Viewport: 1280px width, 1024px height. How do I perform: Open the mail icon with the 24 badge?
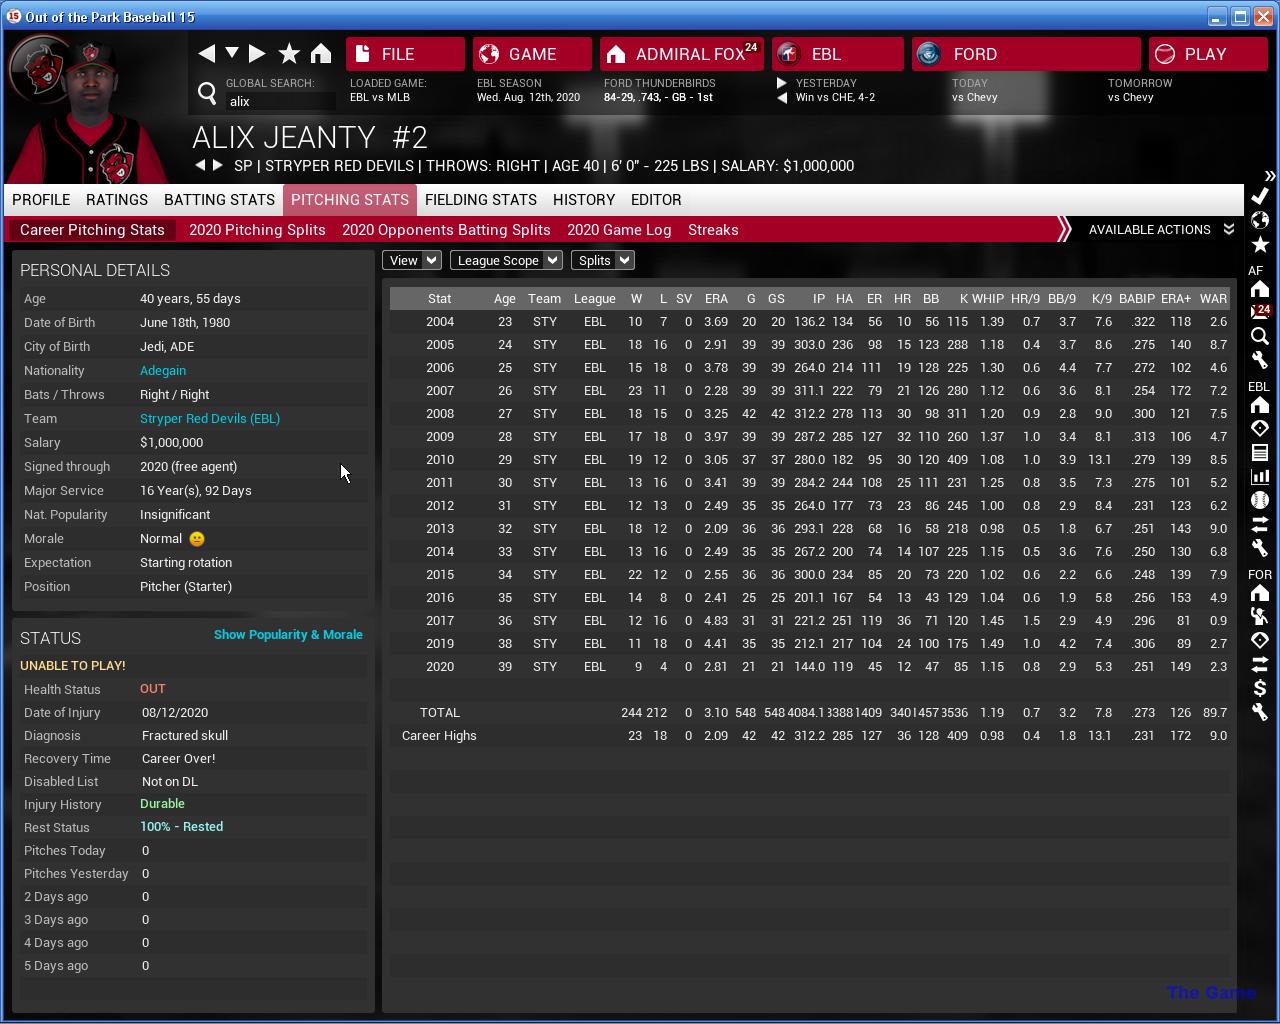point(1260,312)
